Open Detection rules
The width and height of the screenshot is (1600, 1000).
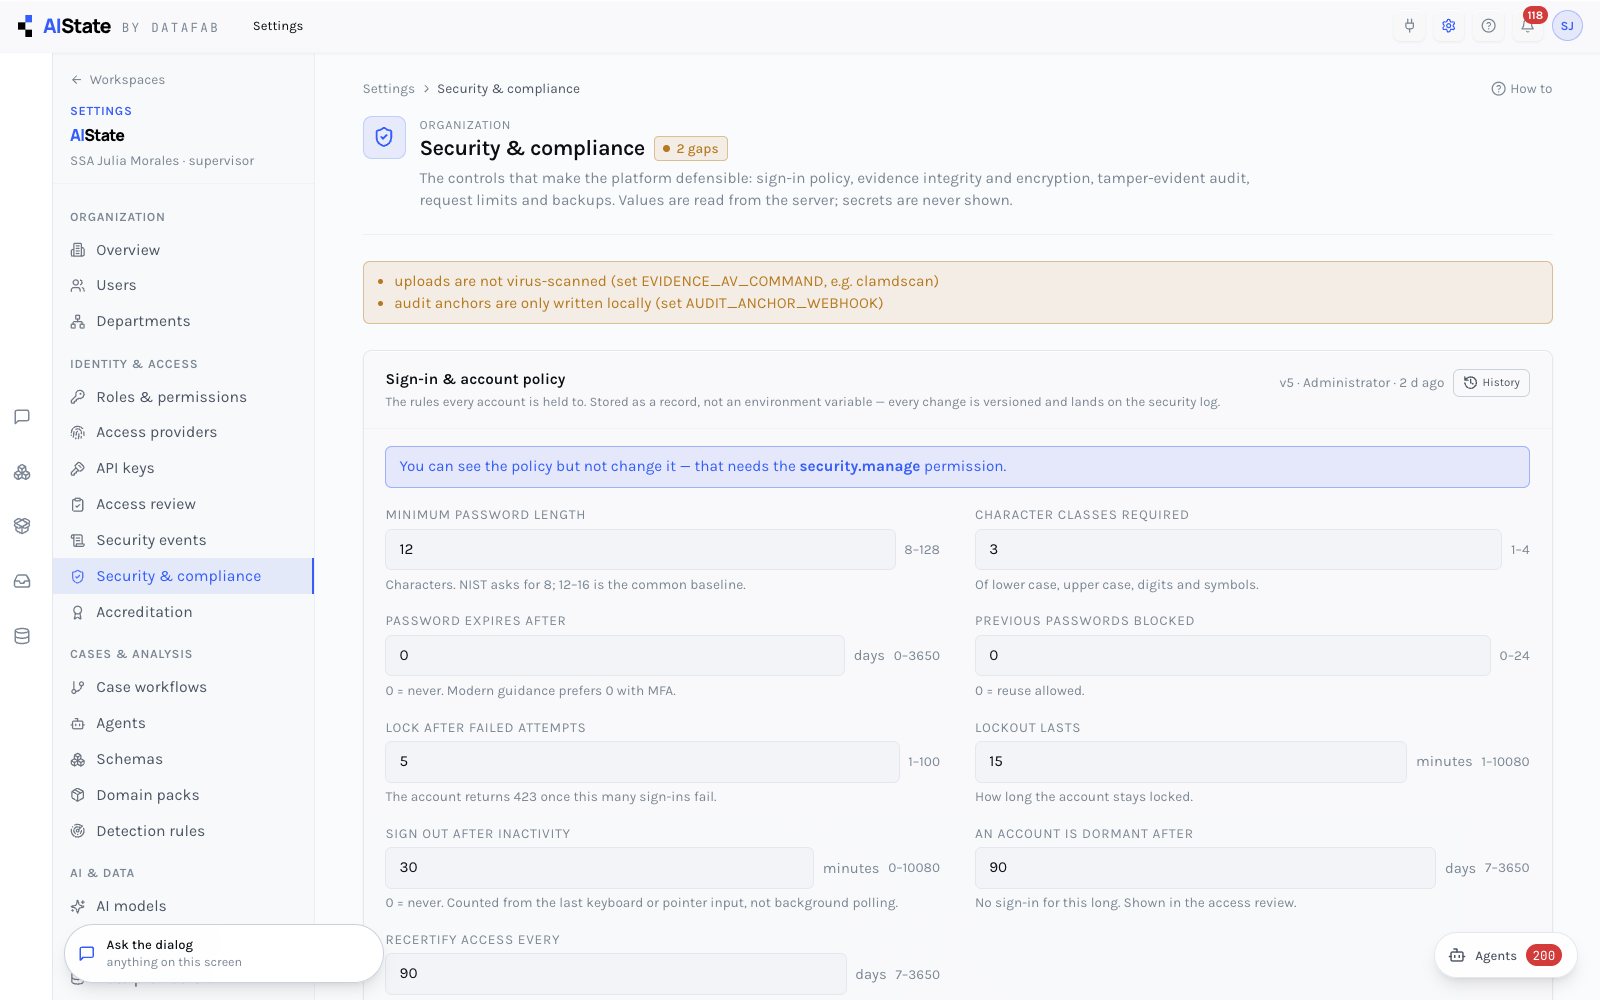(183, 831)
